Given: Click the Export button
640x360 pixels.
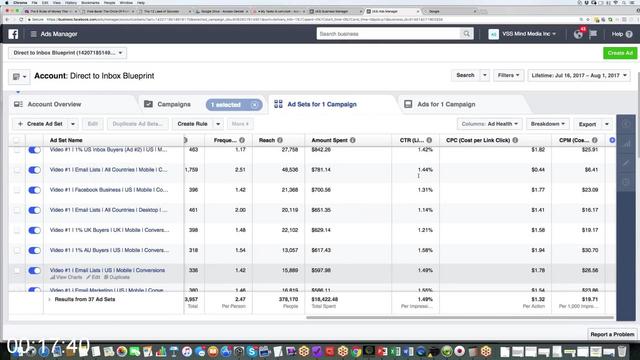Looking at the screenshot, I should click(x=588, y=124).
